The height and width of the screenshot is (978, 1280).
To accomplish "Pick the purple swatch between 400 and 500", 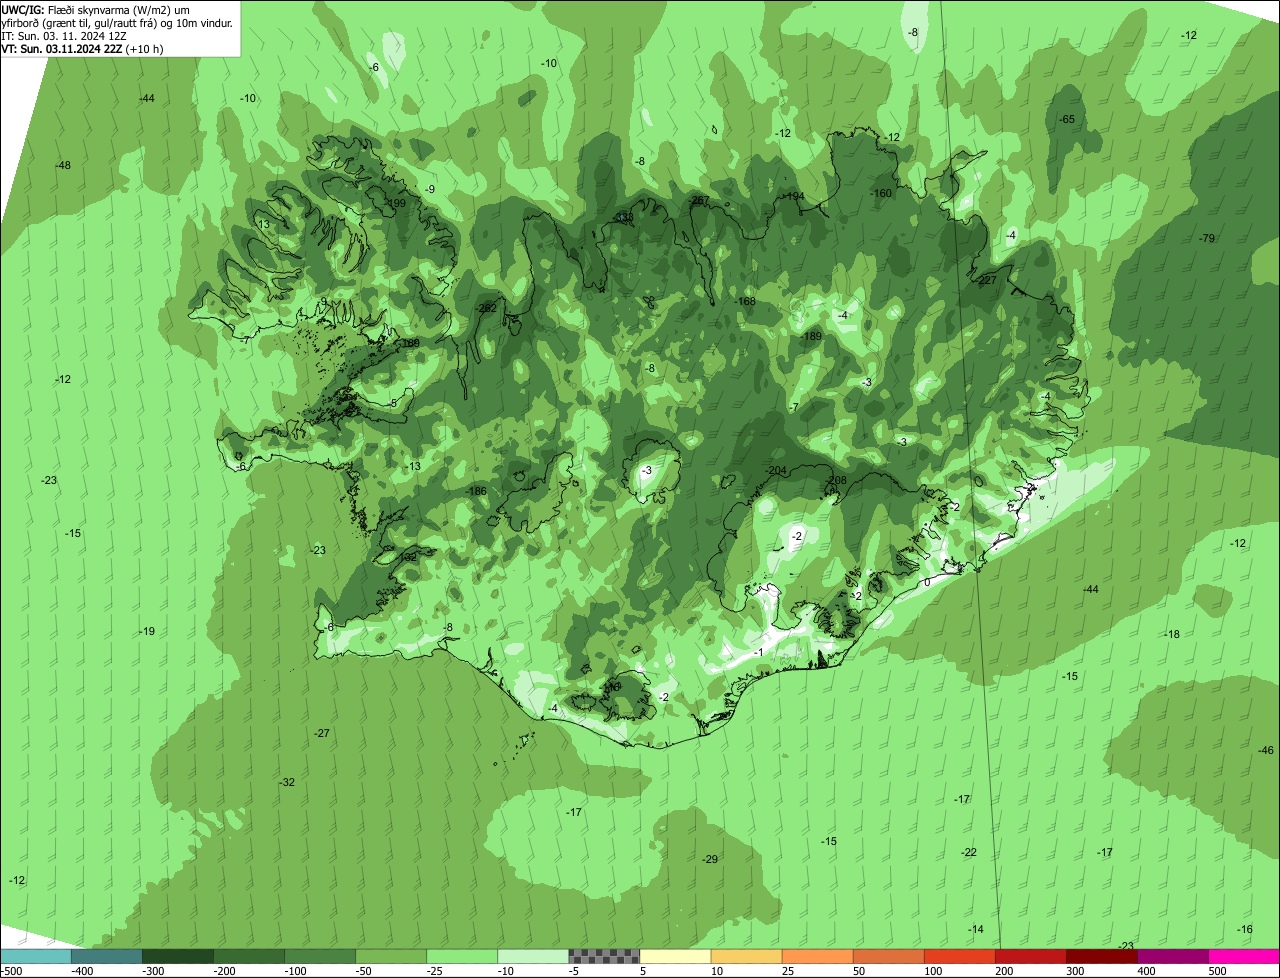I will 1172,956.
